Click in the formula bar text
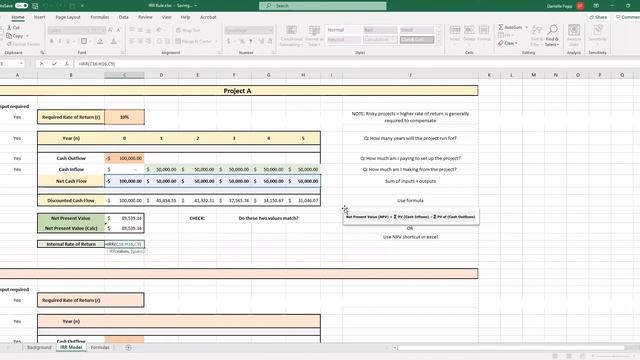640x360 pixels. pyautogui.click(x=97, y=64)
